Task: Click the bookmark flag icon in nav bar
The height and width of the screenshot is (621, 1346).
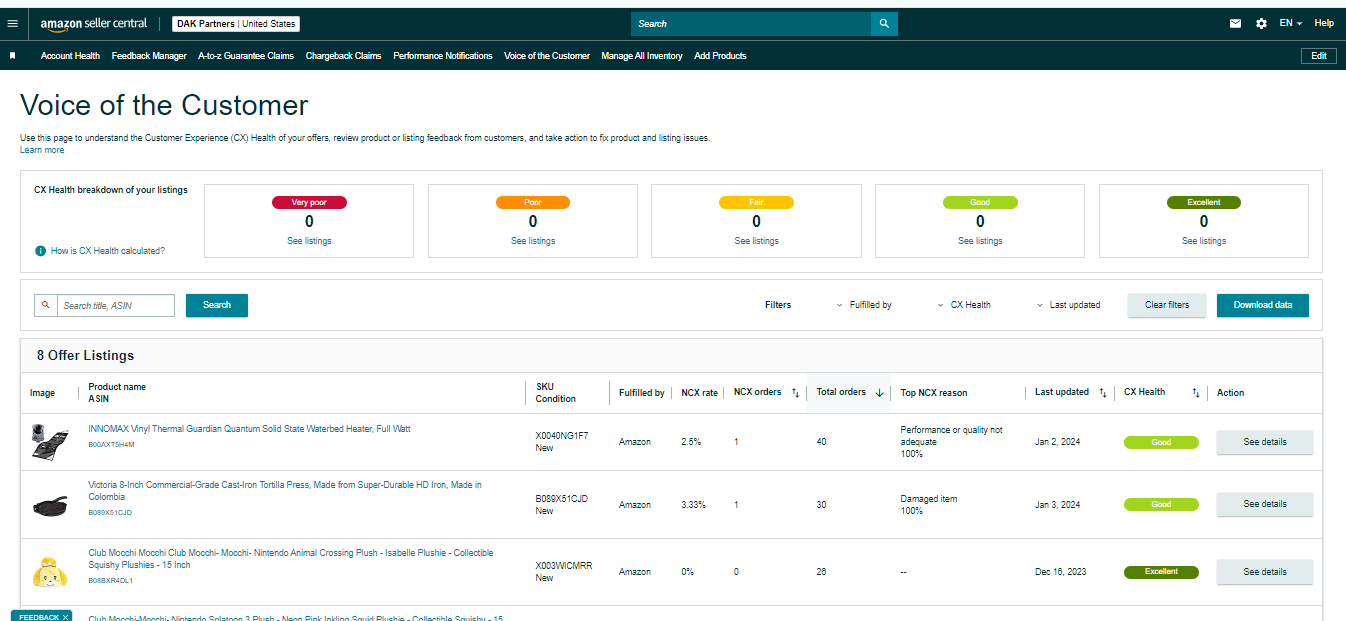Action: coord(12,56)
